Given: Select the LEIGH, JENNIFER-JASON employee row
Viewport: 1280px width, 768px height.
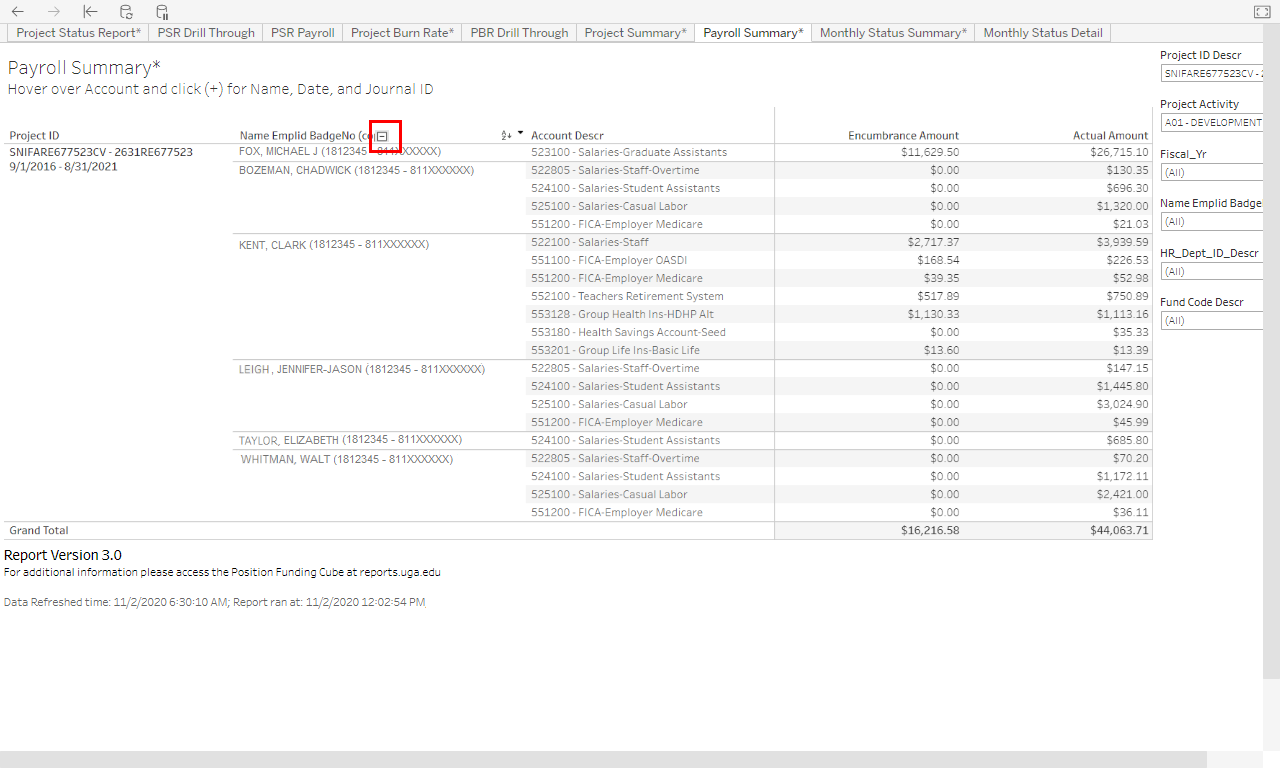Looking at the screenshot, I should click(362, 369).
